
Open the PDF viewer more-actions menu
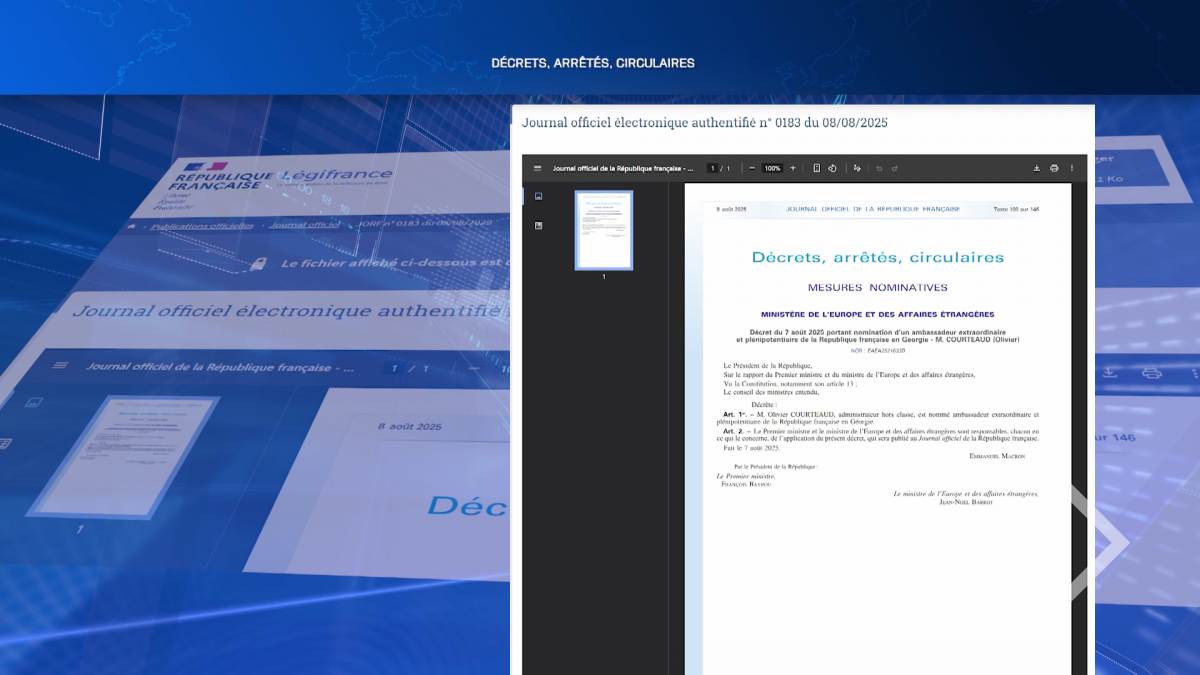click(x=1072, y=168)
